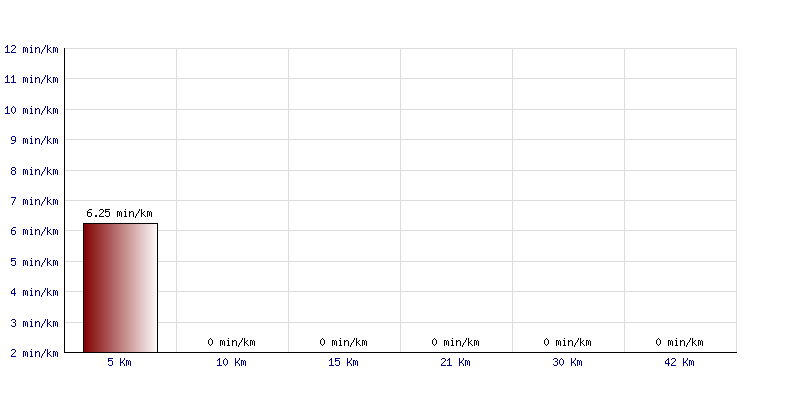The image size is (800, 400).
Task: Click the 8 min/km y-axis label
Action: tap(34, 171)
